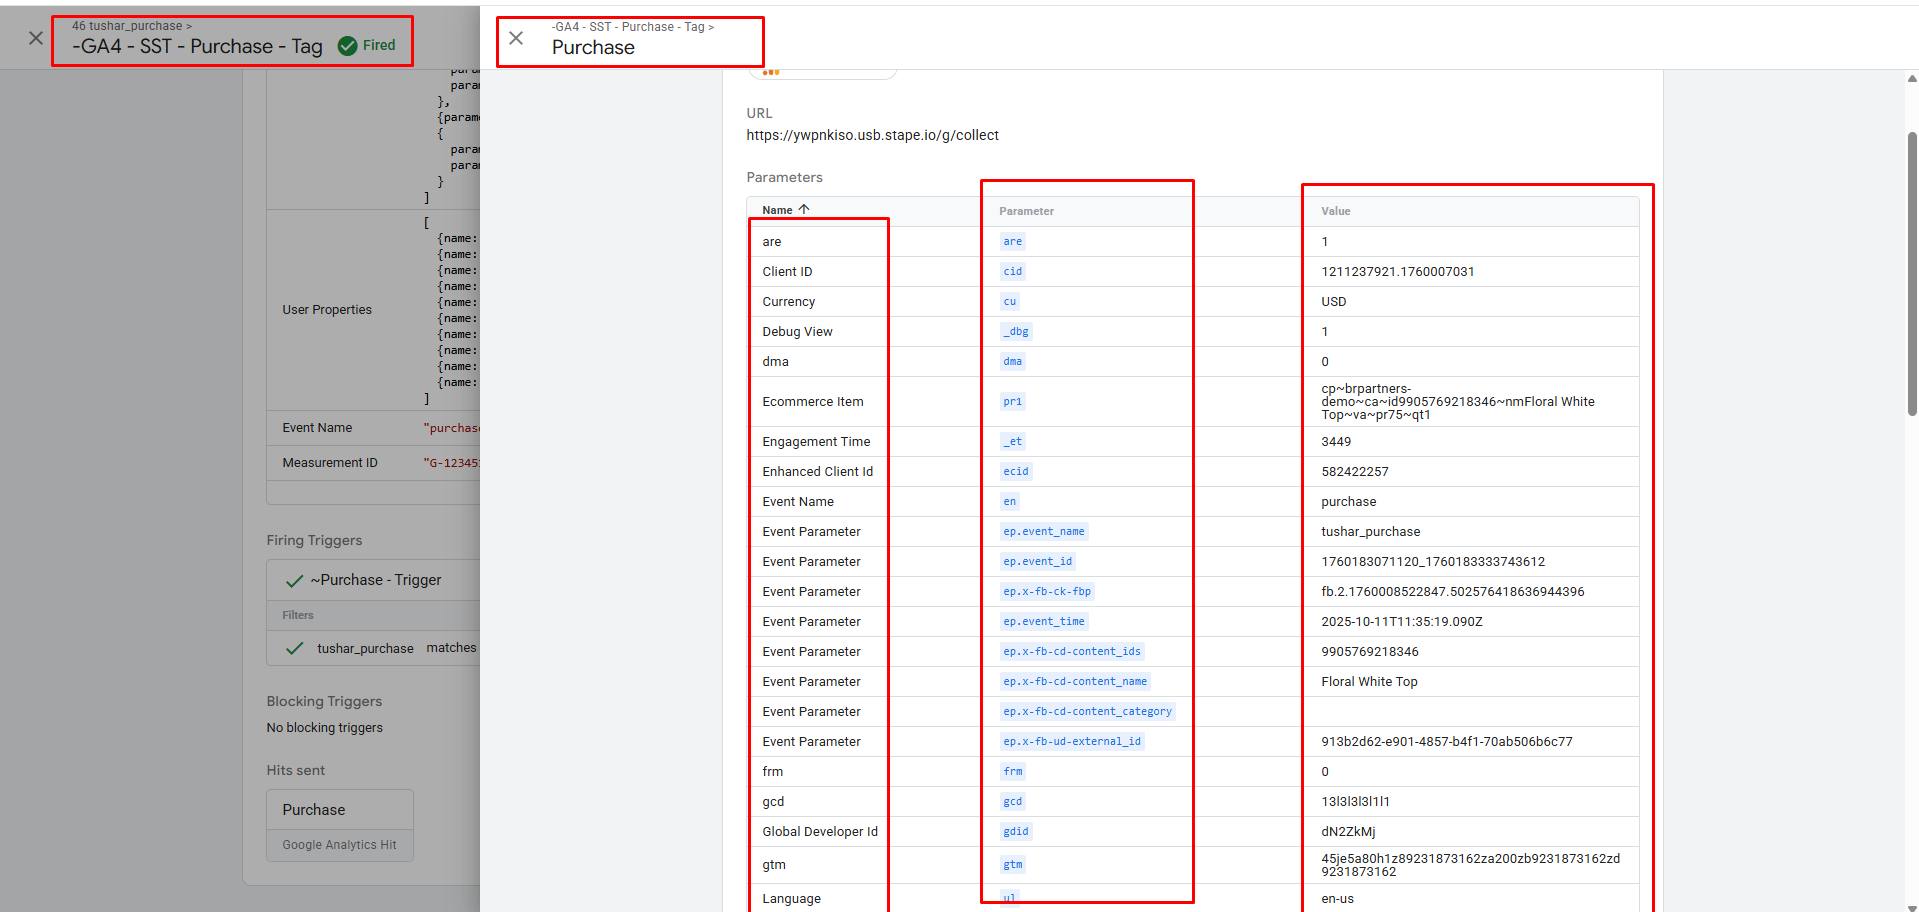Select the Ecommerce Item row
1919x912 pixels.
pos(812,402)
